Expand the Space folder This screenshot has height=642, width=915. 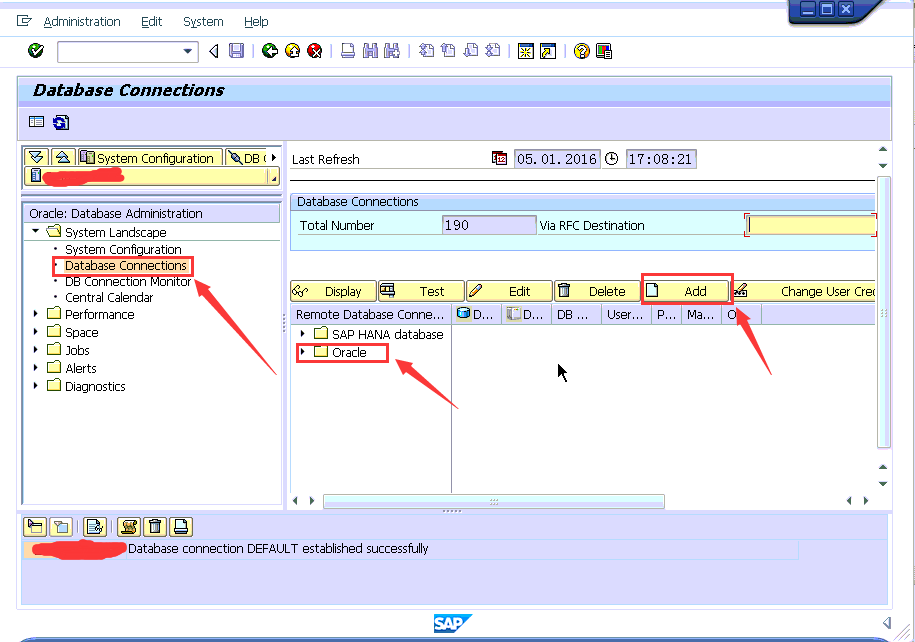[36, 332]
